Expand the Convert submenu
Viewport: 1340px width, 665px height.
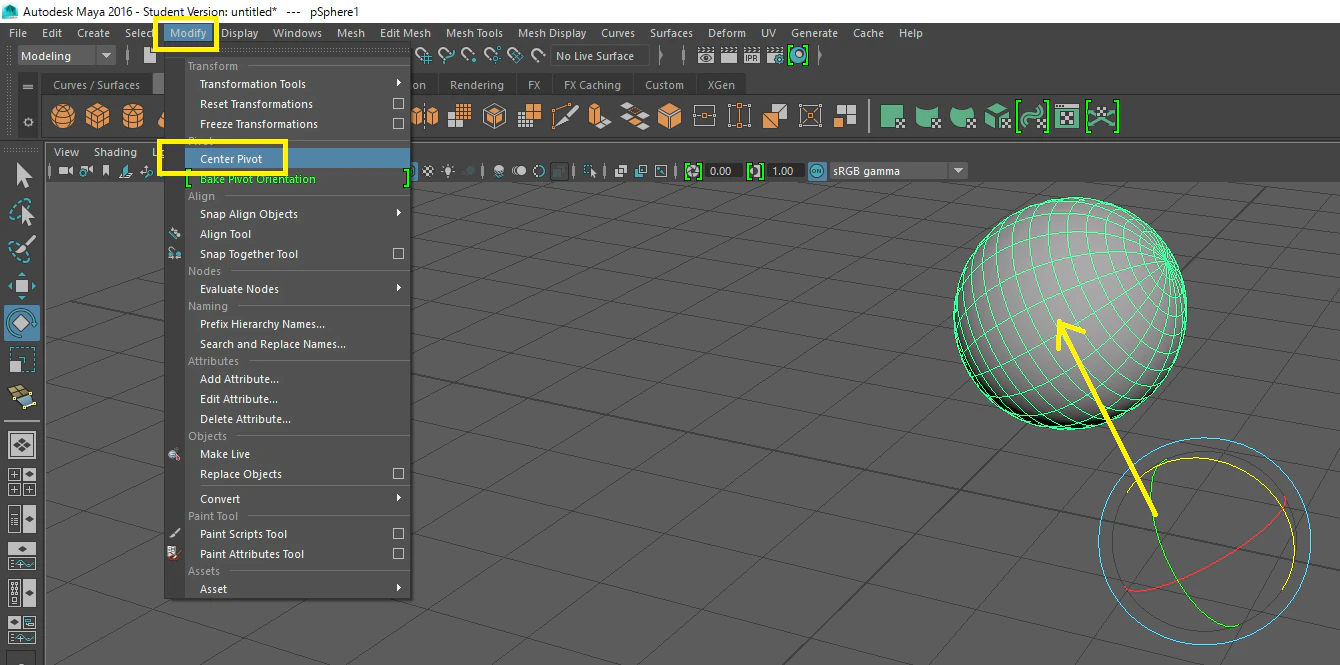coord(298,499)
